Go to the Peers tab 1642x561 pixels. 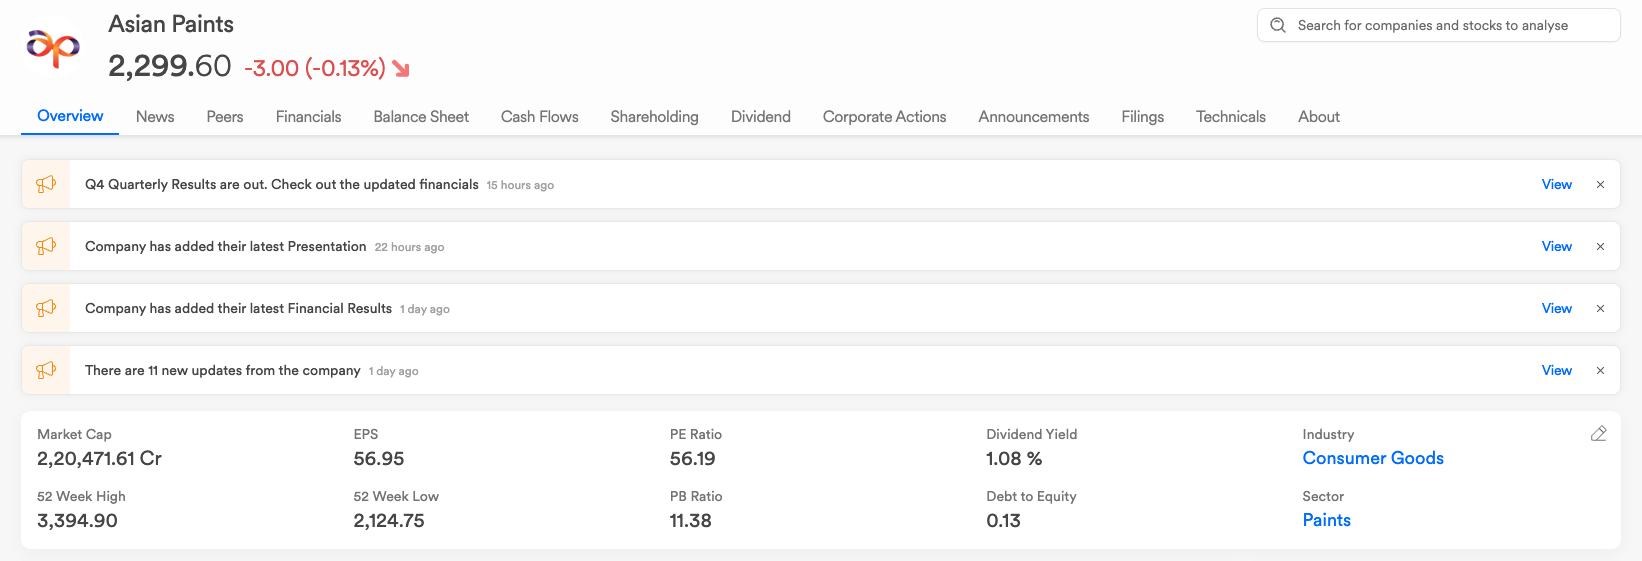tap(225, 117)
